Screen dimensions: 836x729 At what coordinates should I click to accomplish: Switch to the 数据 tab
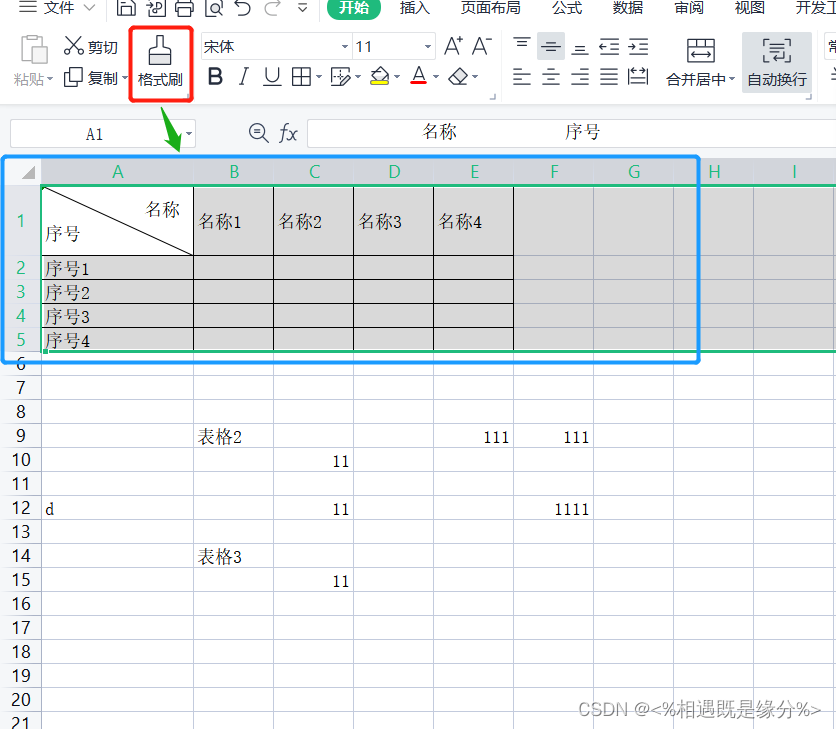click(x=628, y=7)
